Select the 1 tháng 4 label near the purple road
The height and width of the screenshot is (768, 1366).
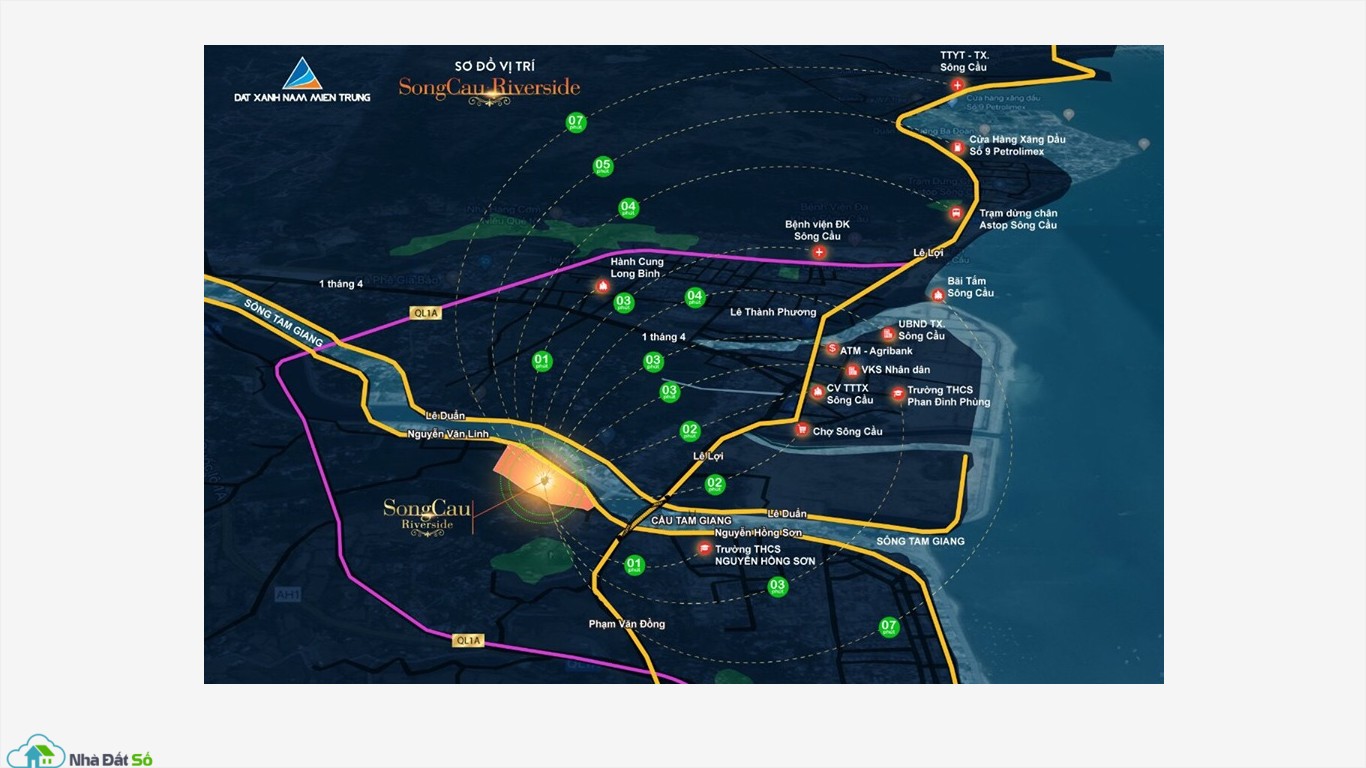tap(341, 284)
